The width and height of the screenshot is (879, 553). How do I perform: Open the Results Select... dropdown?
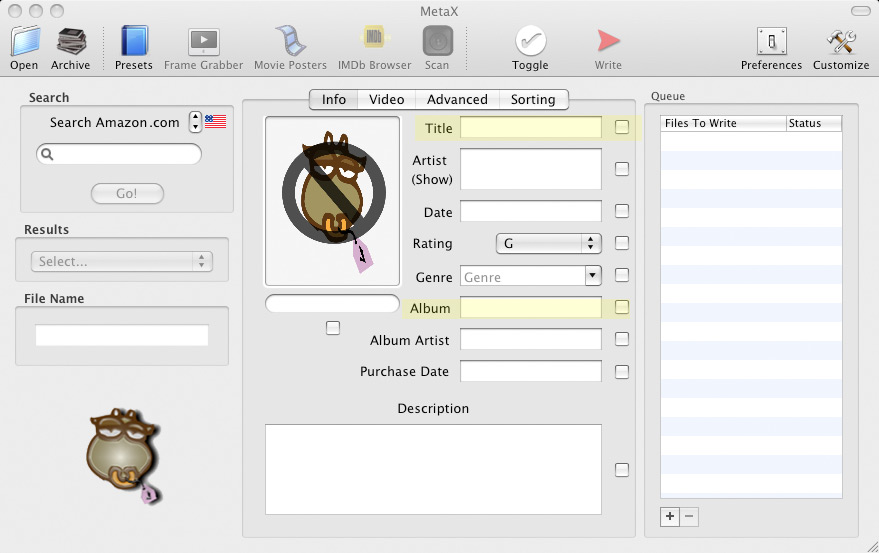point(122,261)
